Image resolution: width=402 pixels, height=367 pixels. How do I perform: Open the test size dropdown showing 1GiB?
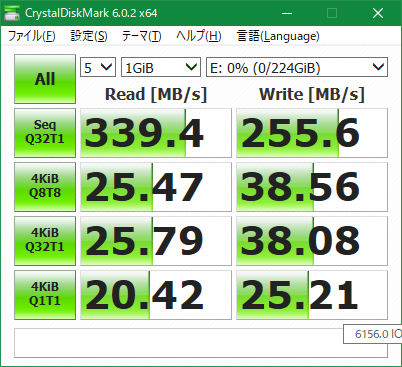(x=161, y=67)
